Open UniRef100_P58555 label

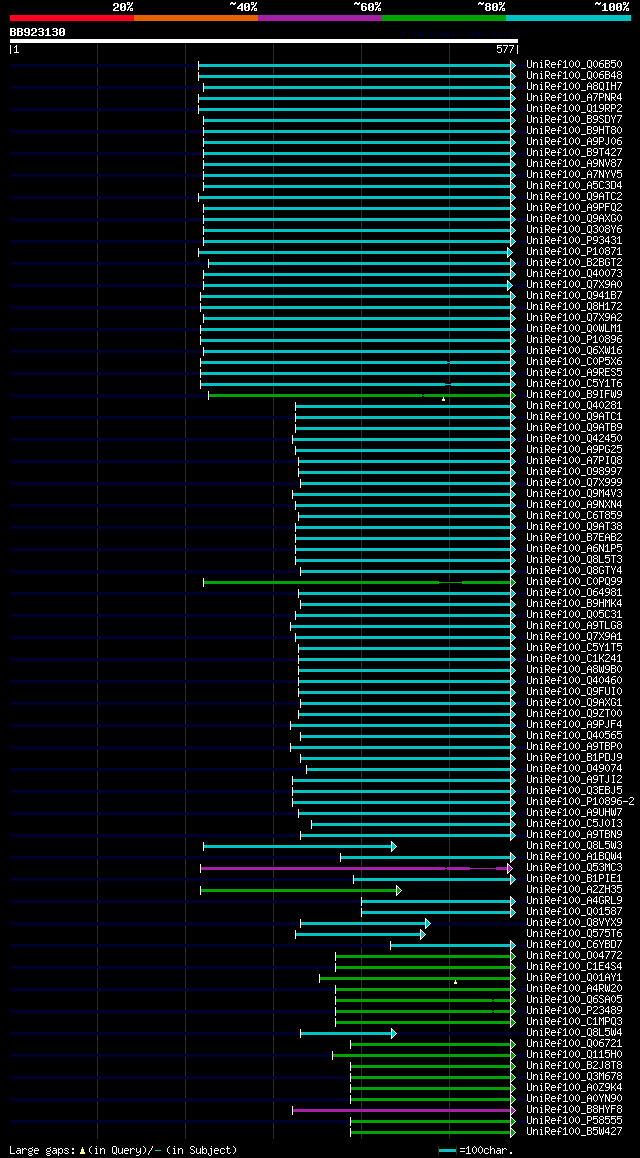click(x=574, y=1121)
